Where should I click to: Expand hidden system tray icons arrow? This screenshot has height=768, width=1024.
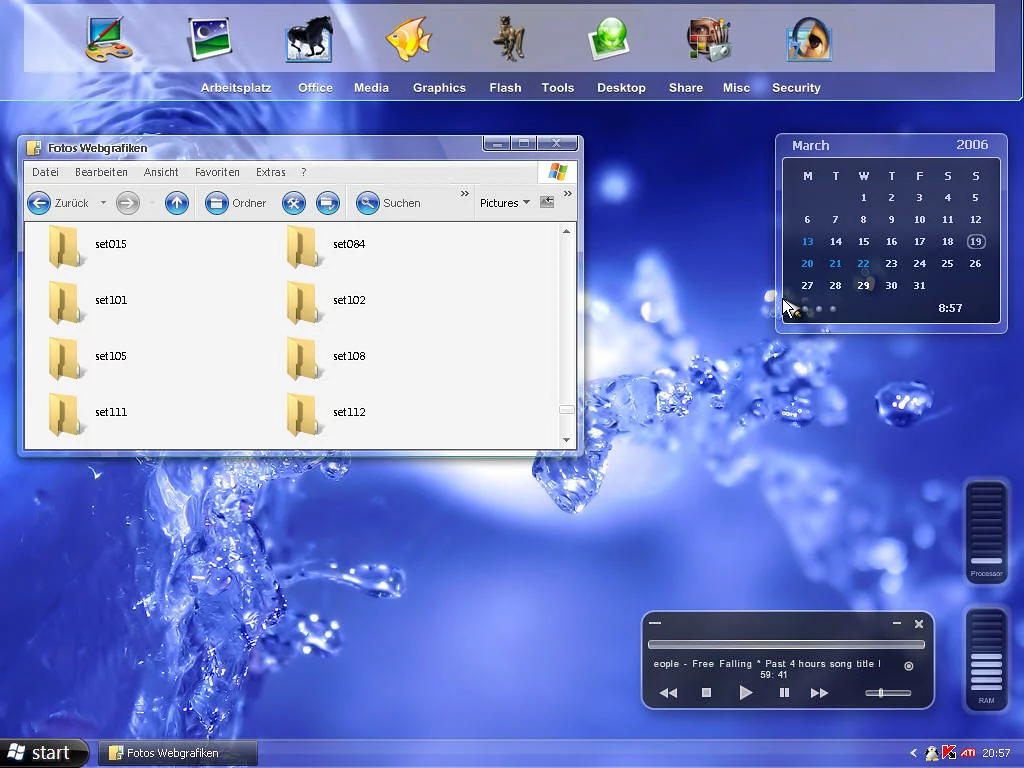tap(913, 753)
